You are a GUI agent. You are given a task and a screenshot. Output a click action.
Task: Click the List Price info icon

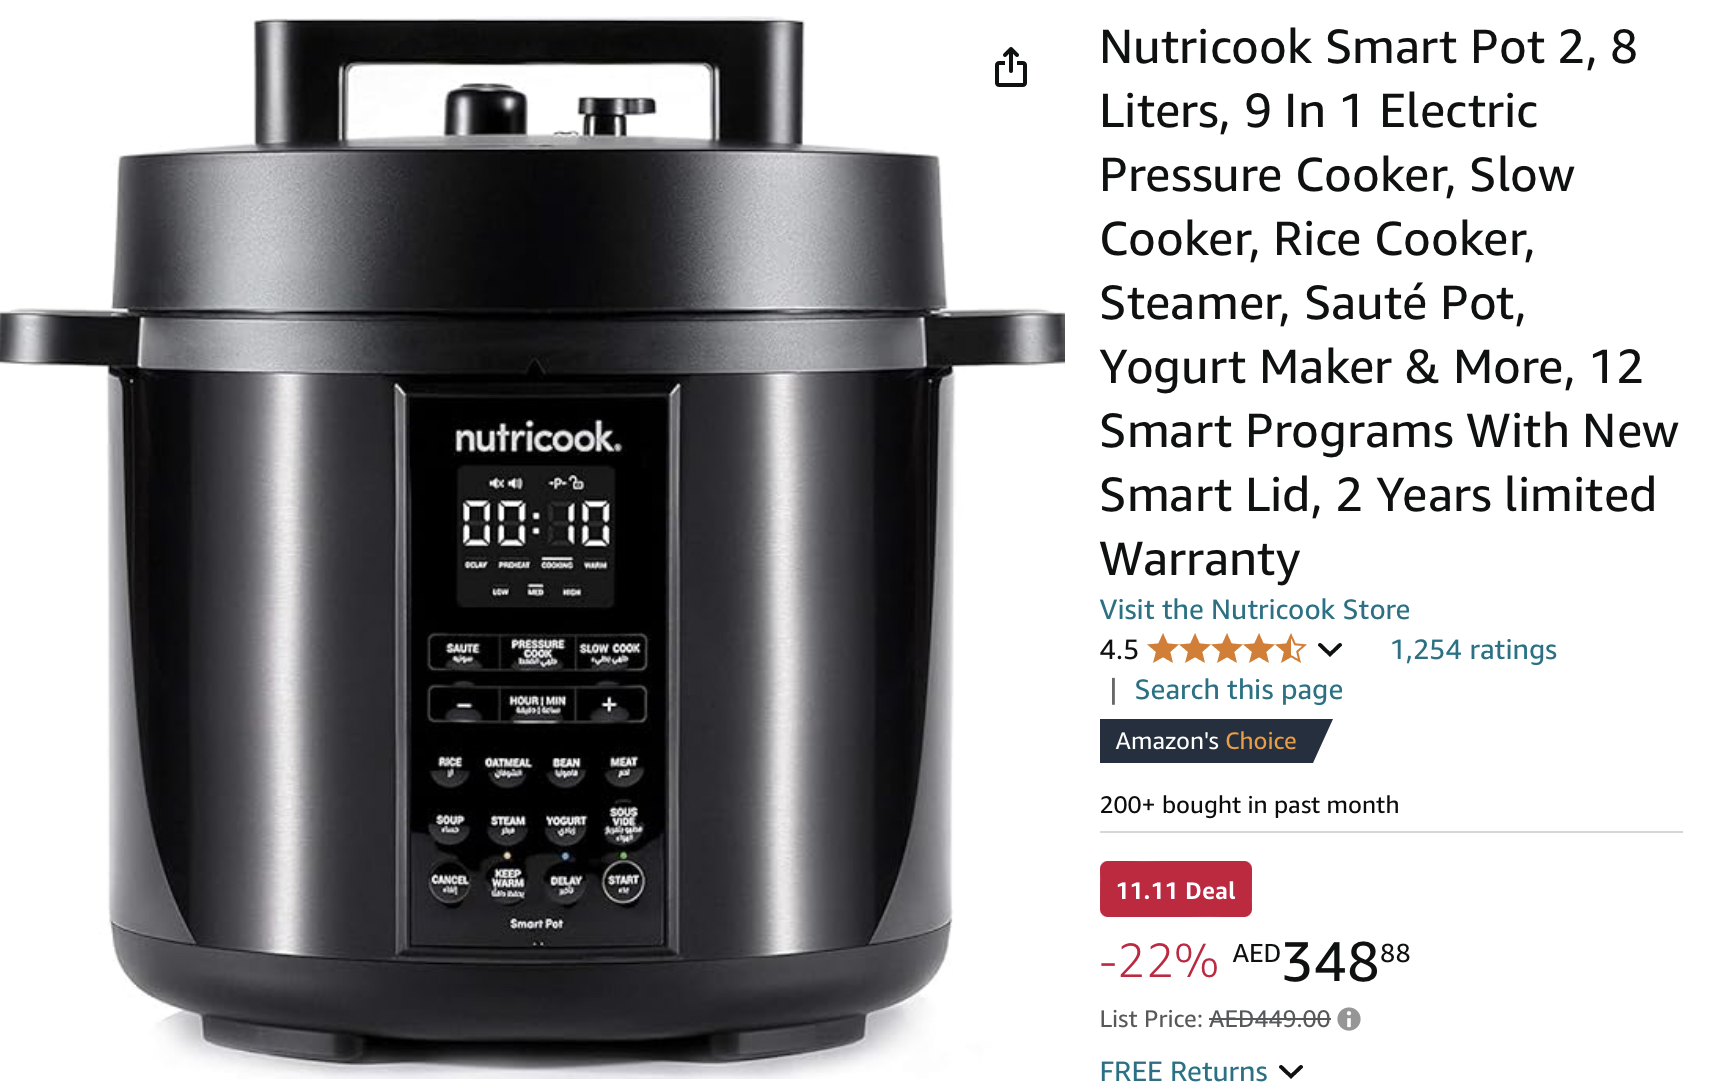coord(1349,1019)
